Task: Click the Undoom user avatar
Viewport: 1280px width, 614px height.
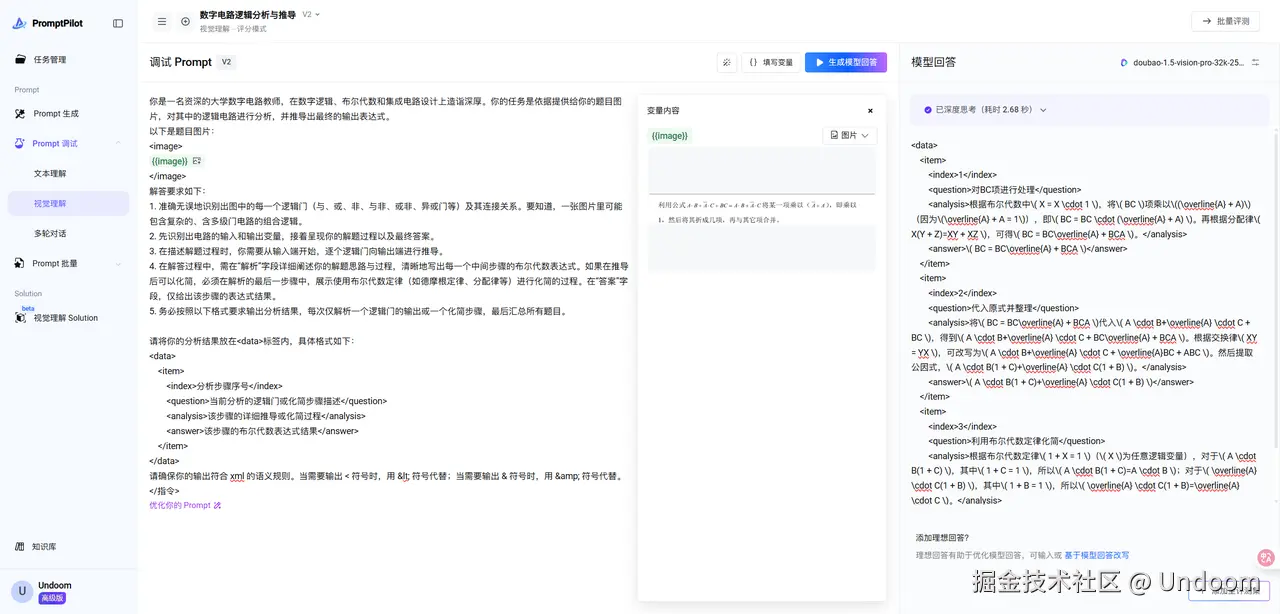Action: click(x=21, y=591)
